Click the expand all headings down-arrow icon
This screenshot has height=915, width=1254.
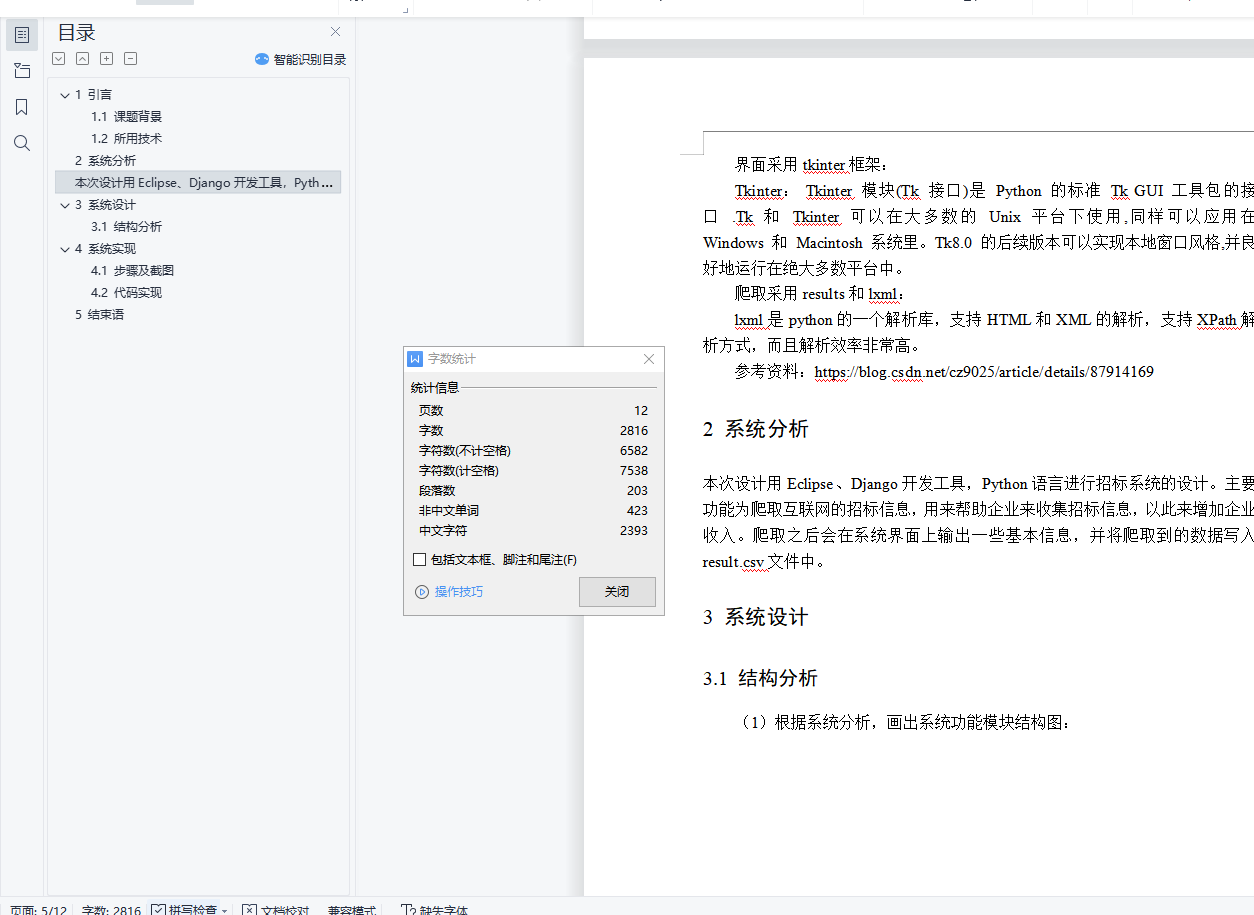click(x=59, y=59)
